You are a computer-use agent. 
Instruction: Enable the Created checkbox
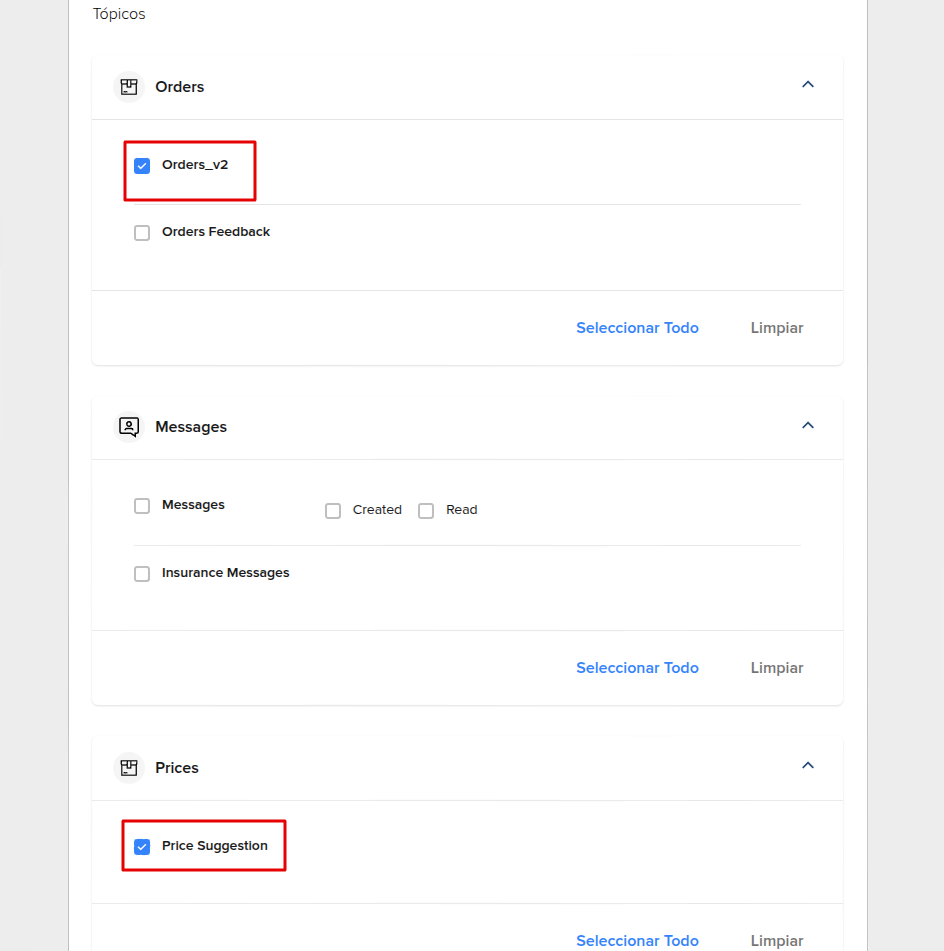333,510
